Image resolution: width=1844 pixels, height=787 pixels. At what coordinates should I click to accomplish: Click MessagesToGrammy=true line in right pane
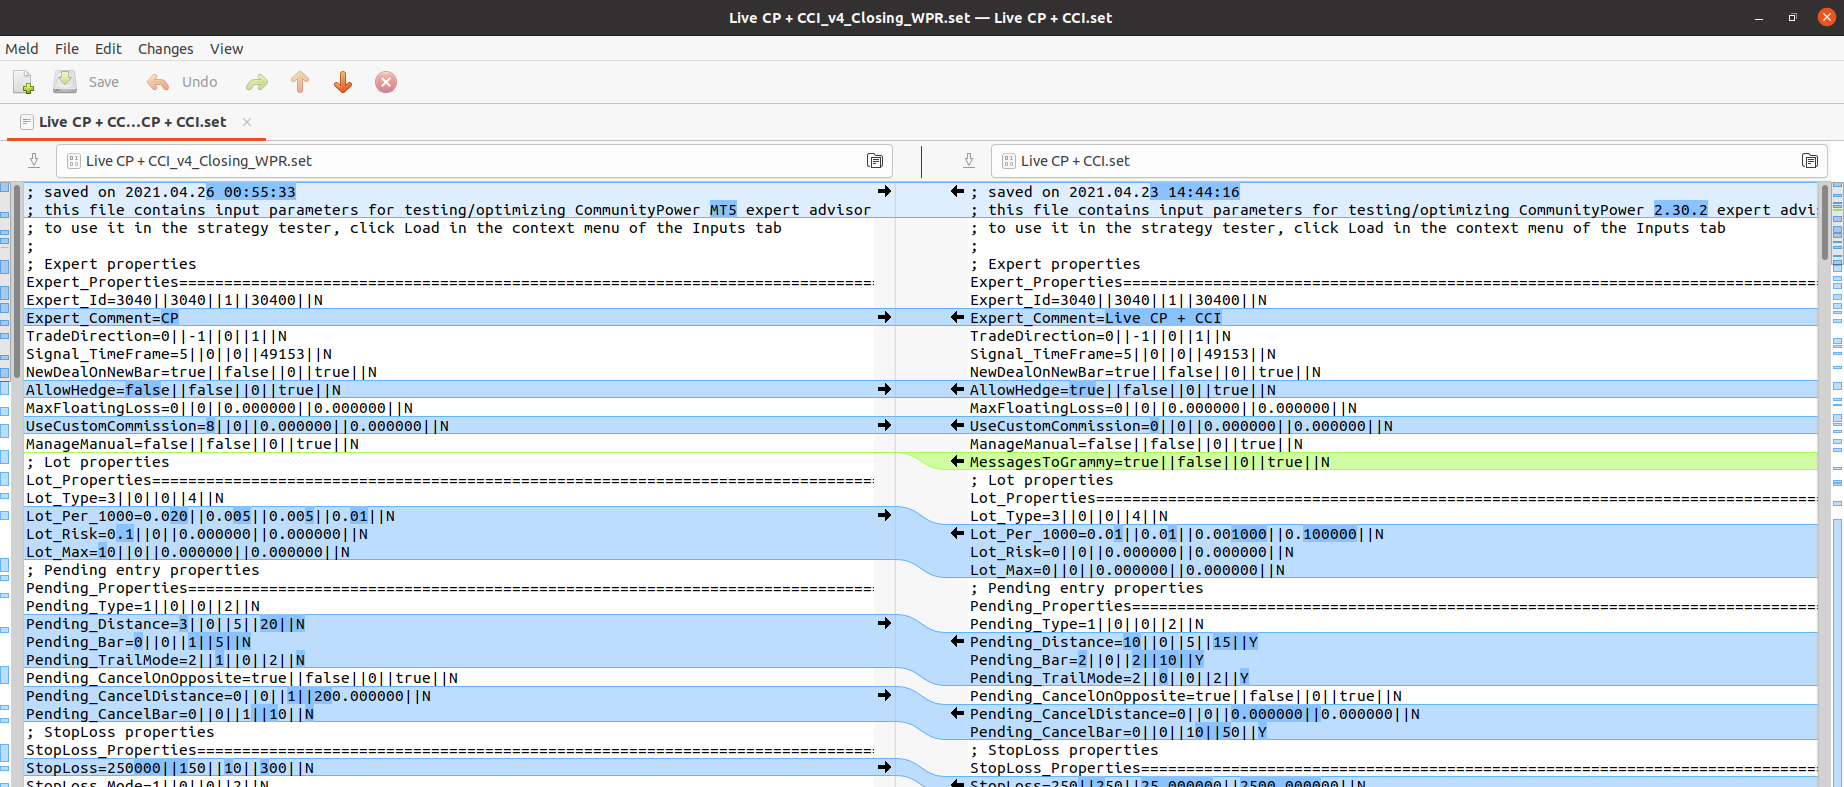(1149, 462)
